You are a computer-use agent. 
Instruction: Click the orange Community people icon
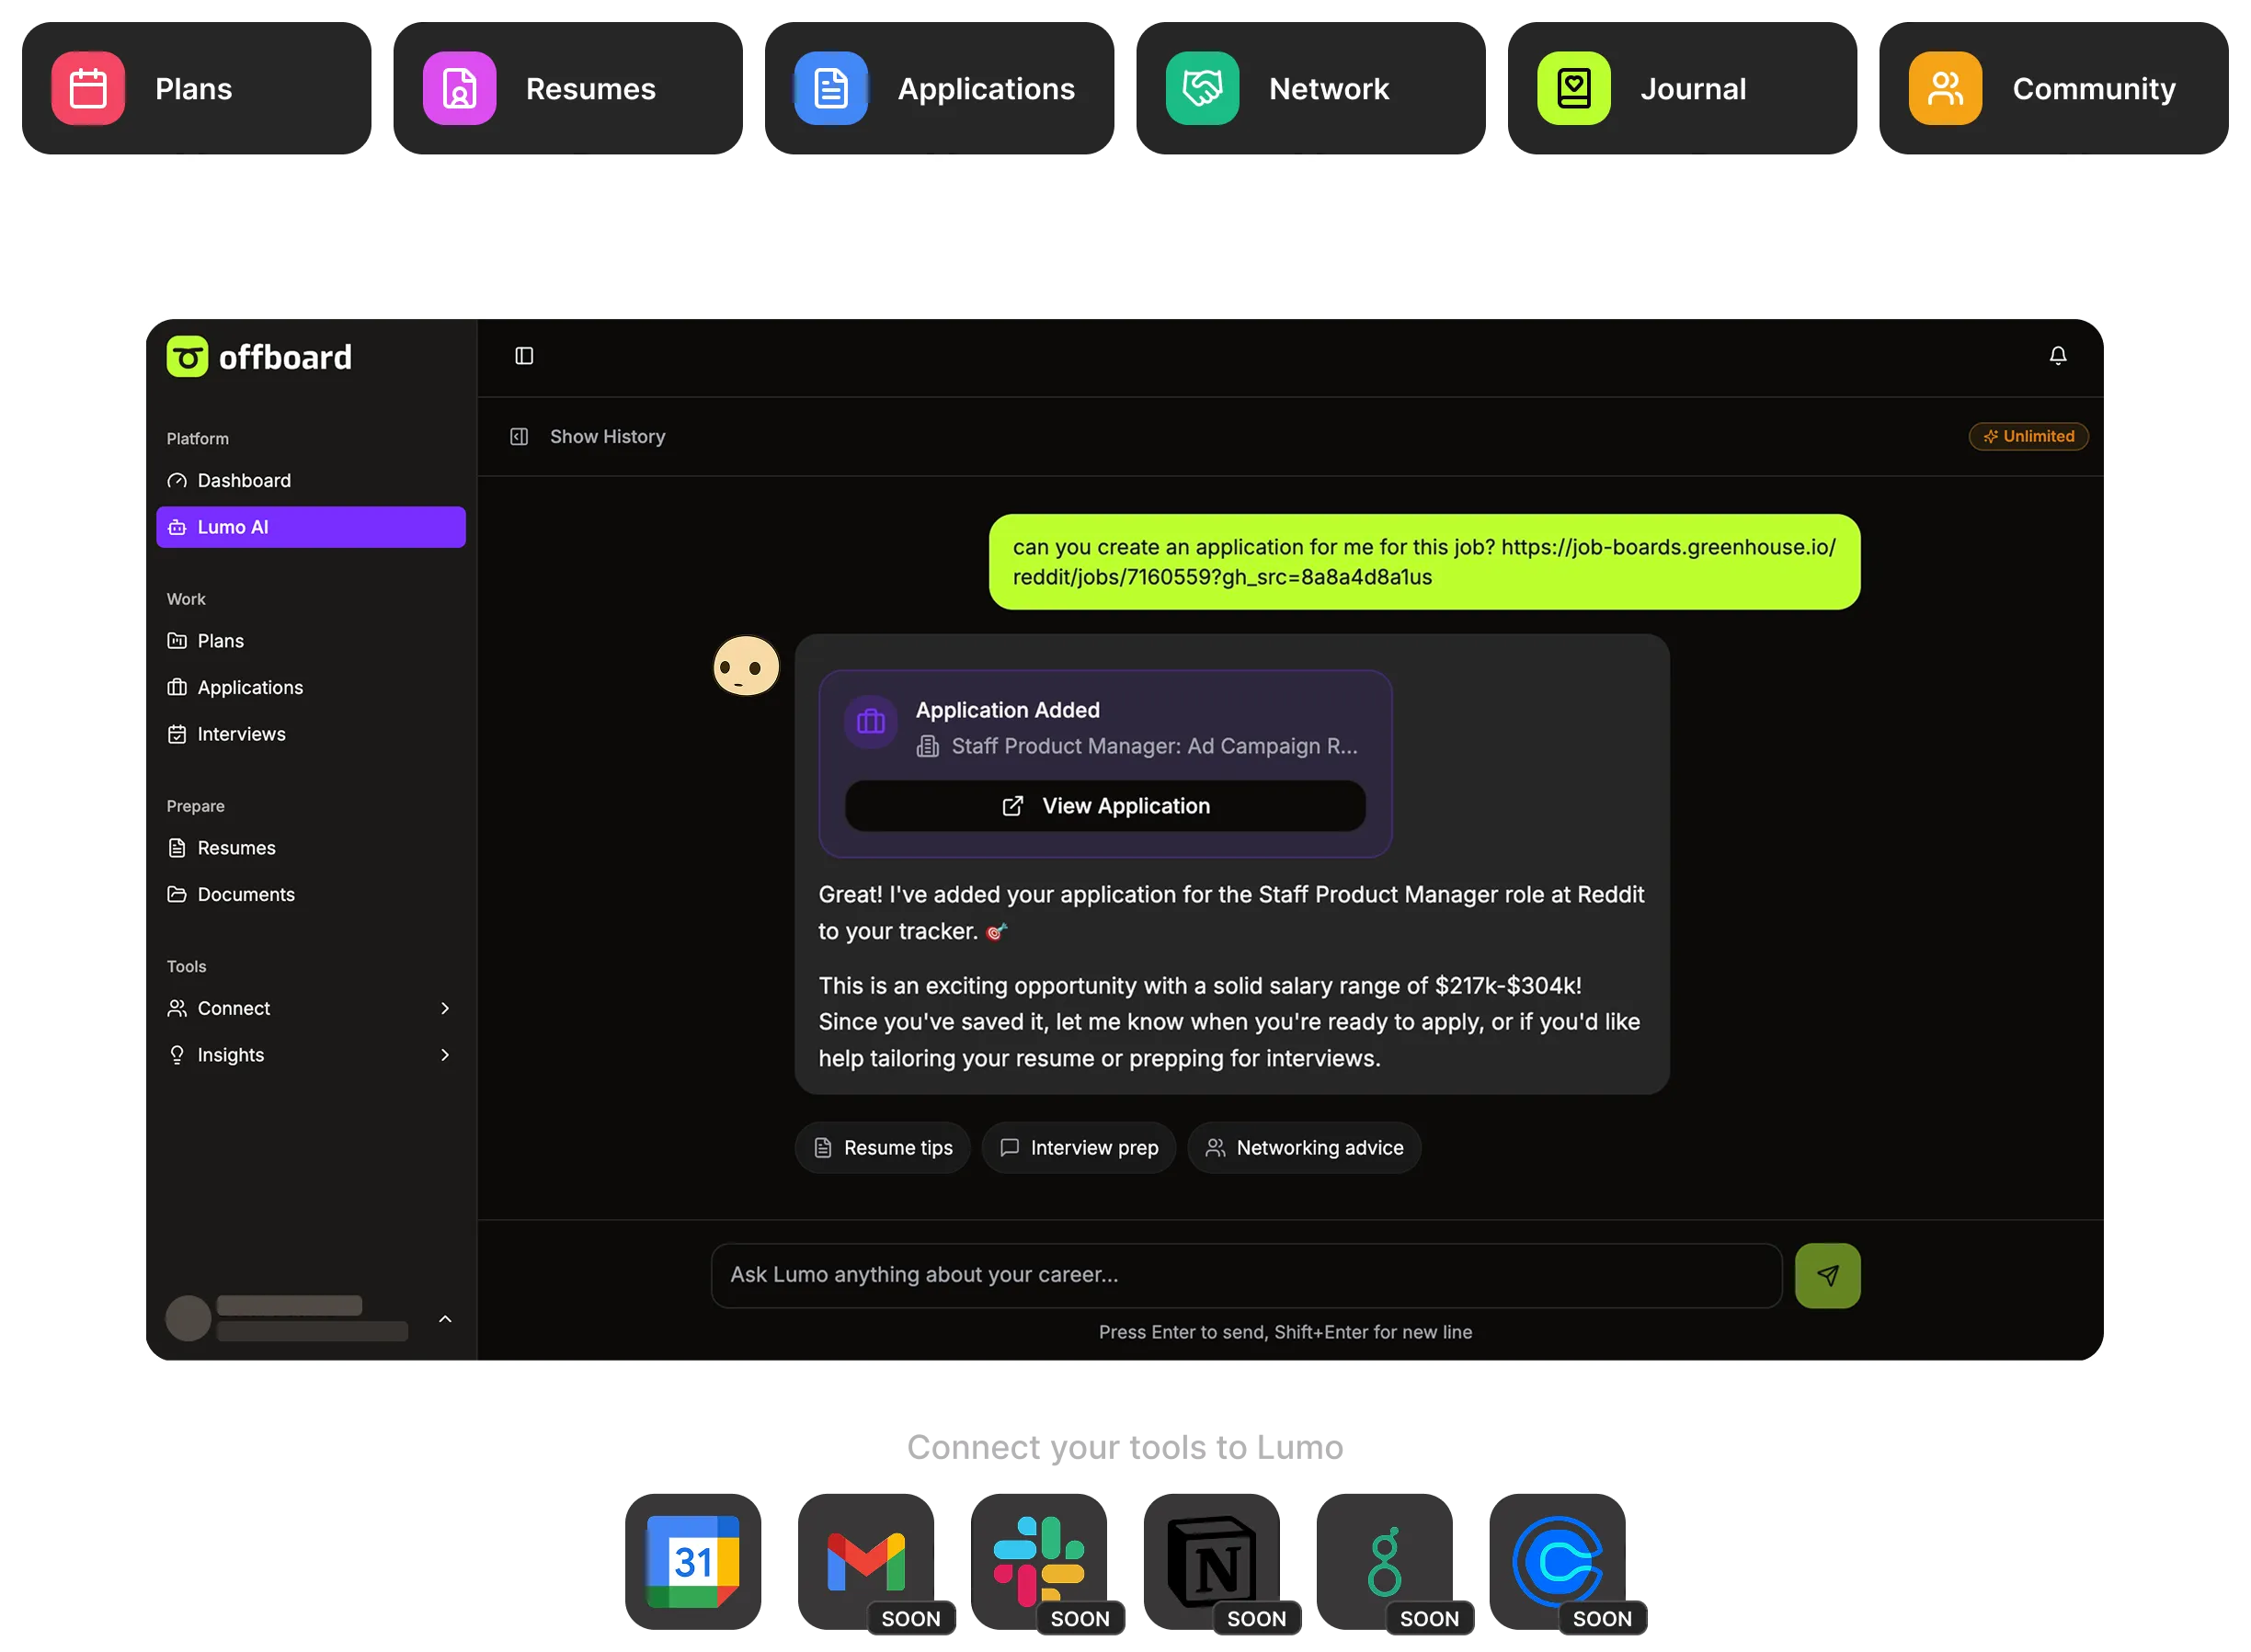click(x=1944, y=89)
